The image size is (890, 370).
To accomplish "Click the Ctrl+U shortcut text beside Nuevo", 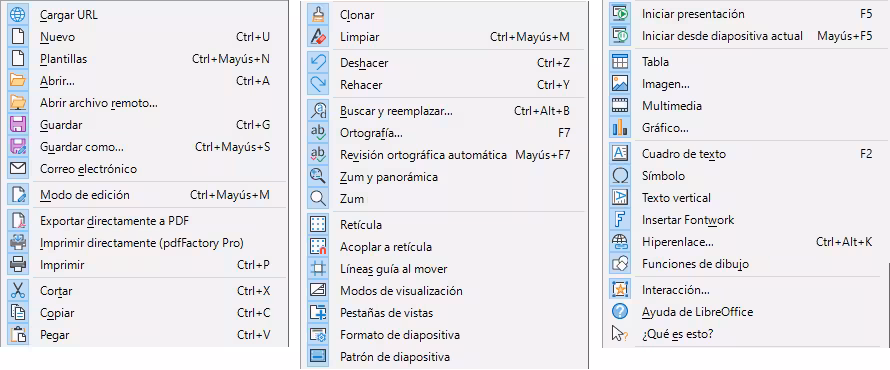I will pos(253,37).
